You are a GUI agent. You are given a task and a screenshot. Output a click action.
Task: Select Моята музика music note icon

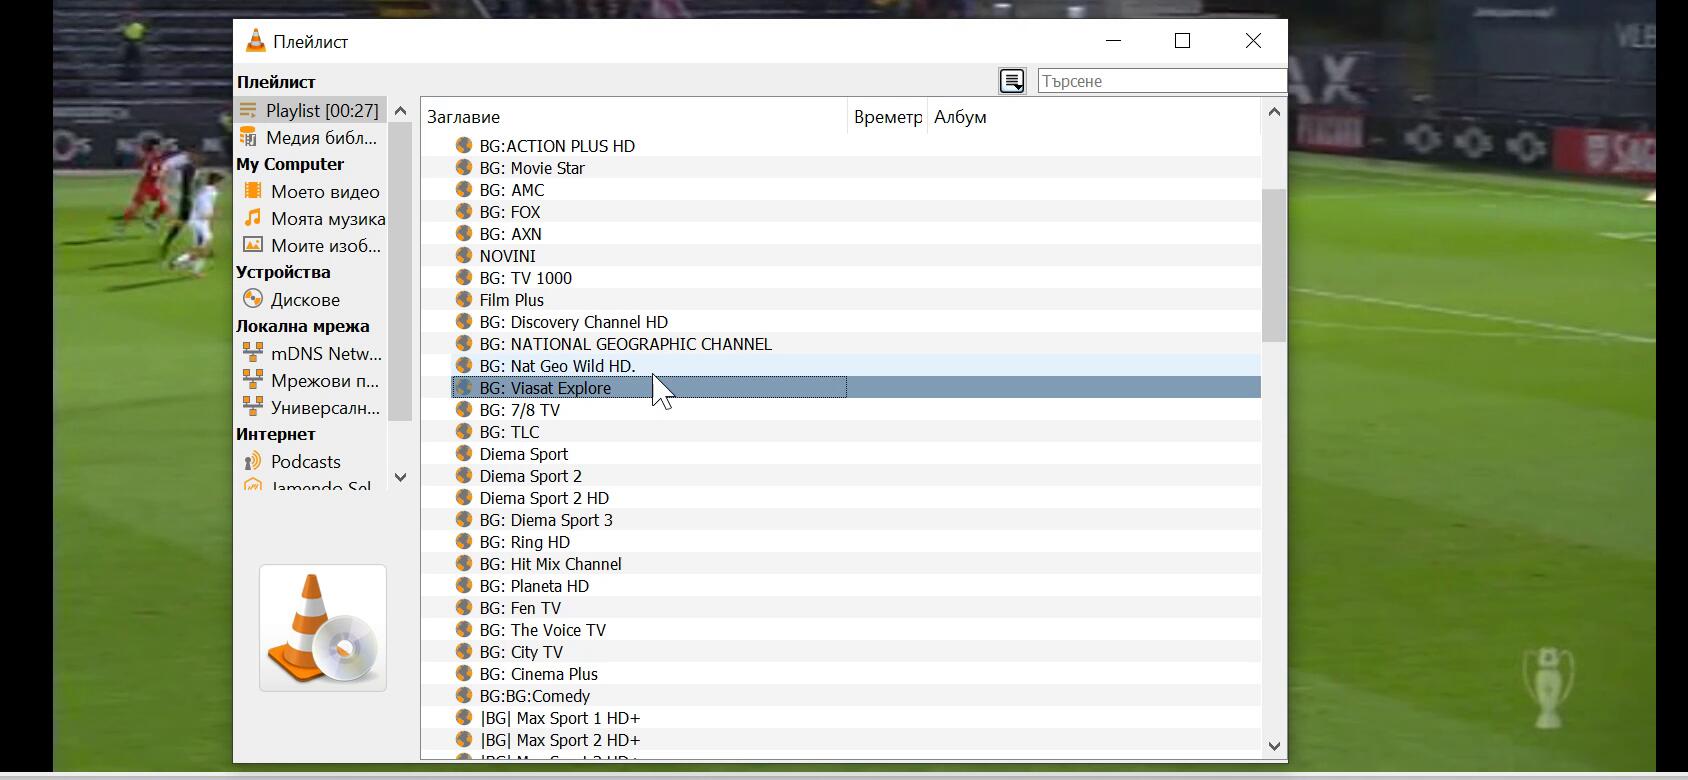click(x=253, y=218)
